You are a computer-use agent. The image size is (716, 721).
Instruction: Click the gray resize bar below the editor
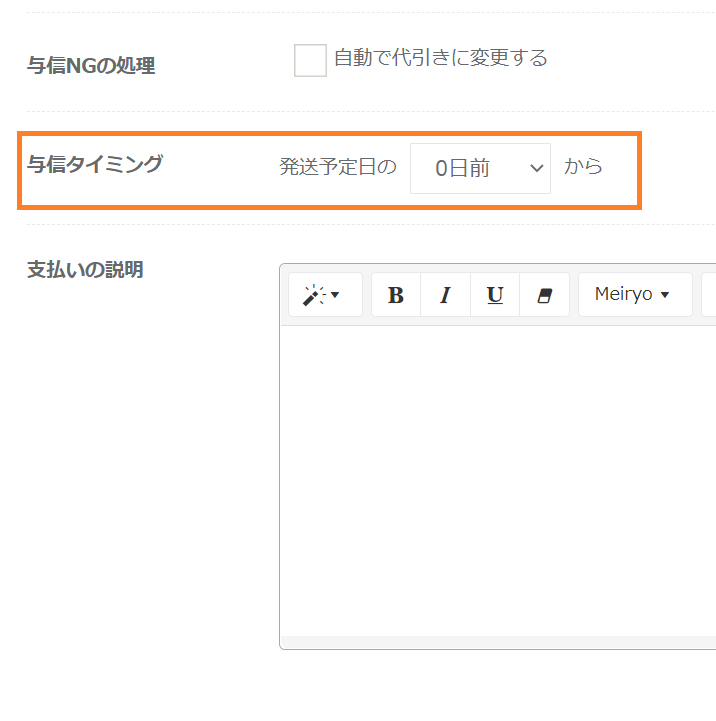pyautogui.click(x=497, y=642)
